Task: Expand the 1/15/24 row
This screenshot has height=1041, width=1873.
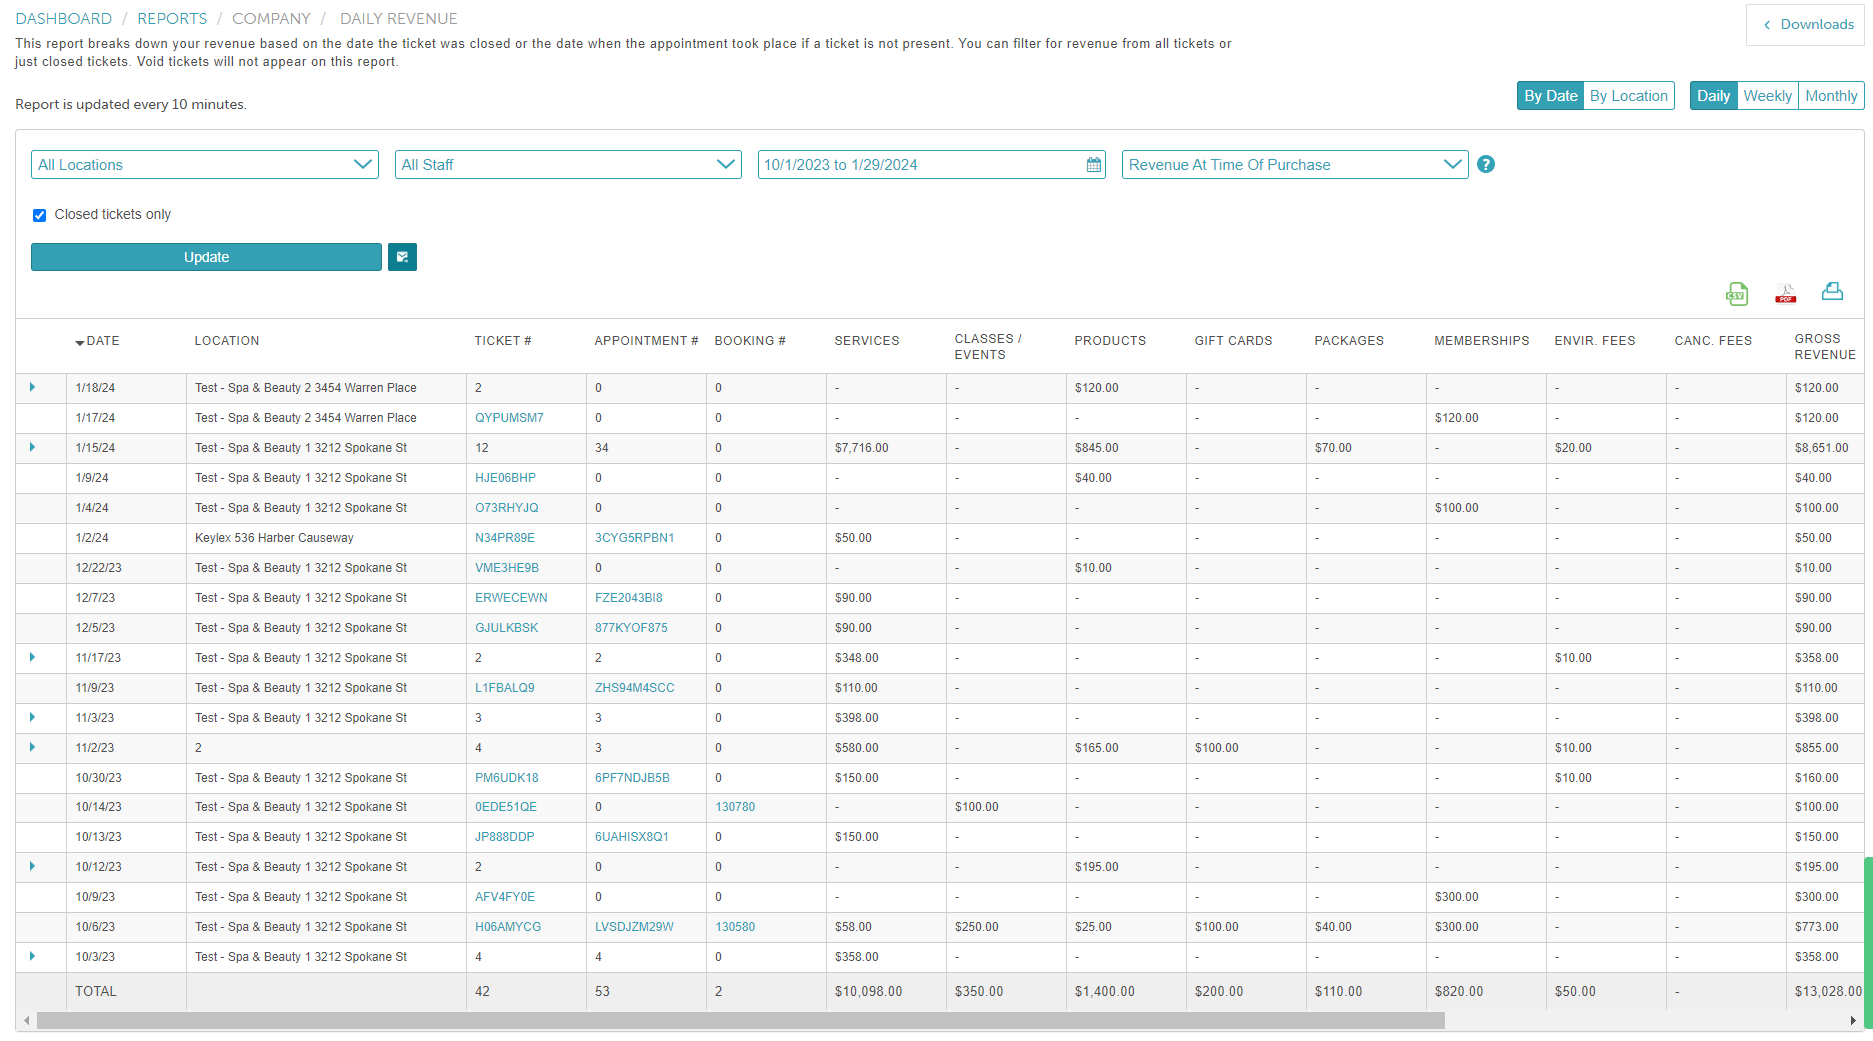Action: click(32, 447)
